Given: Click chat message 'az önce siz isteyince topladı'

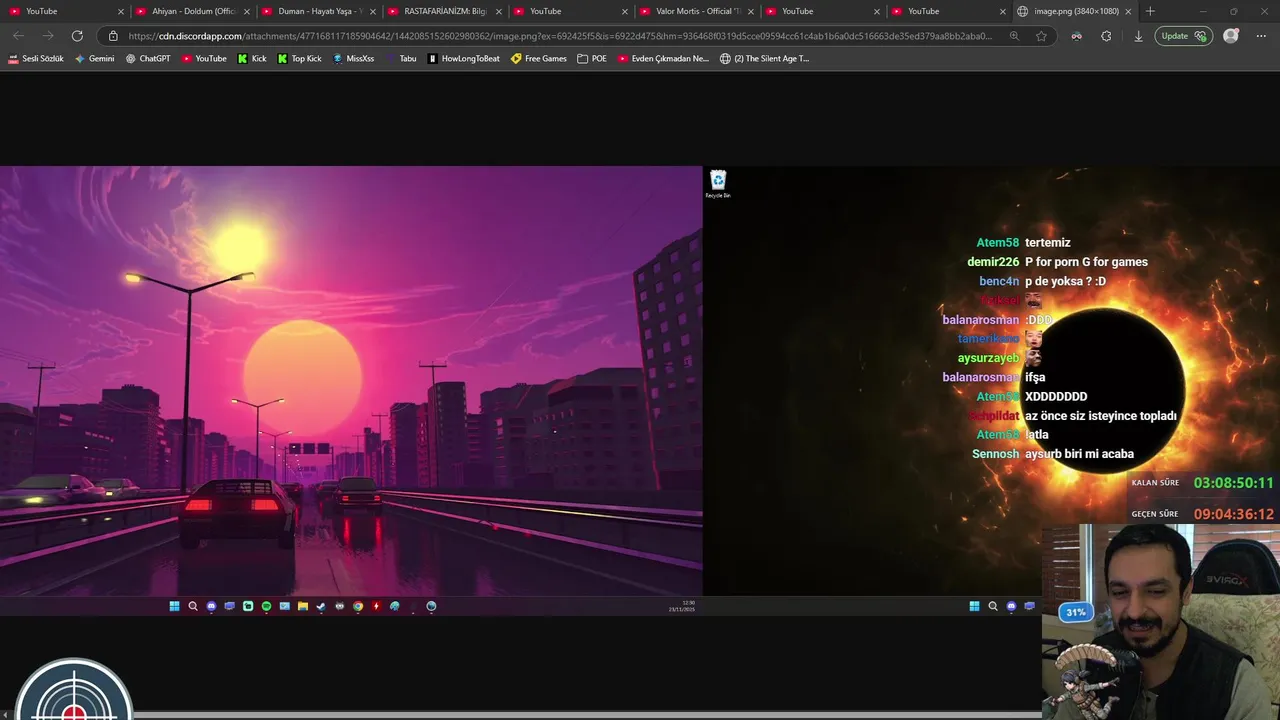Looking at the screenshot, I should [1100, 416].
